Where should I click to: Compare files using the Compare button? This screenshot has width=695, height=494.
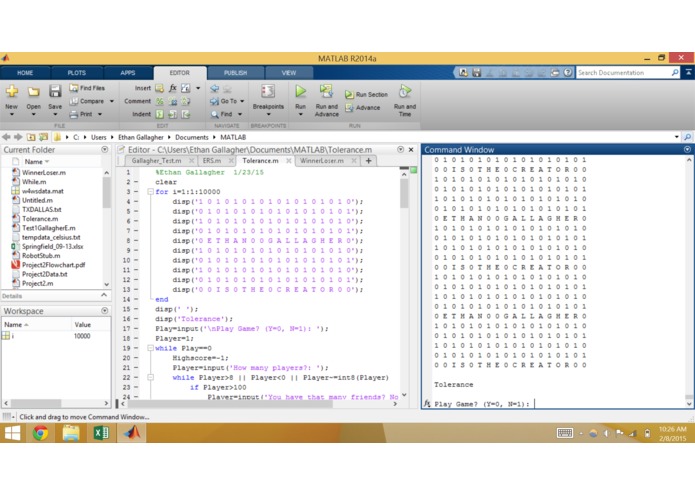pyautogui.click(x=87, y=101)
